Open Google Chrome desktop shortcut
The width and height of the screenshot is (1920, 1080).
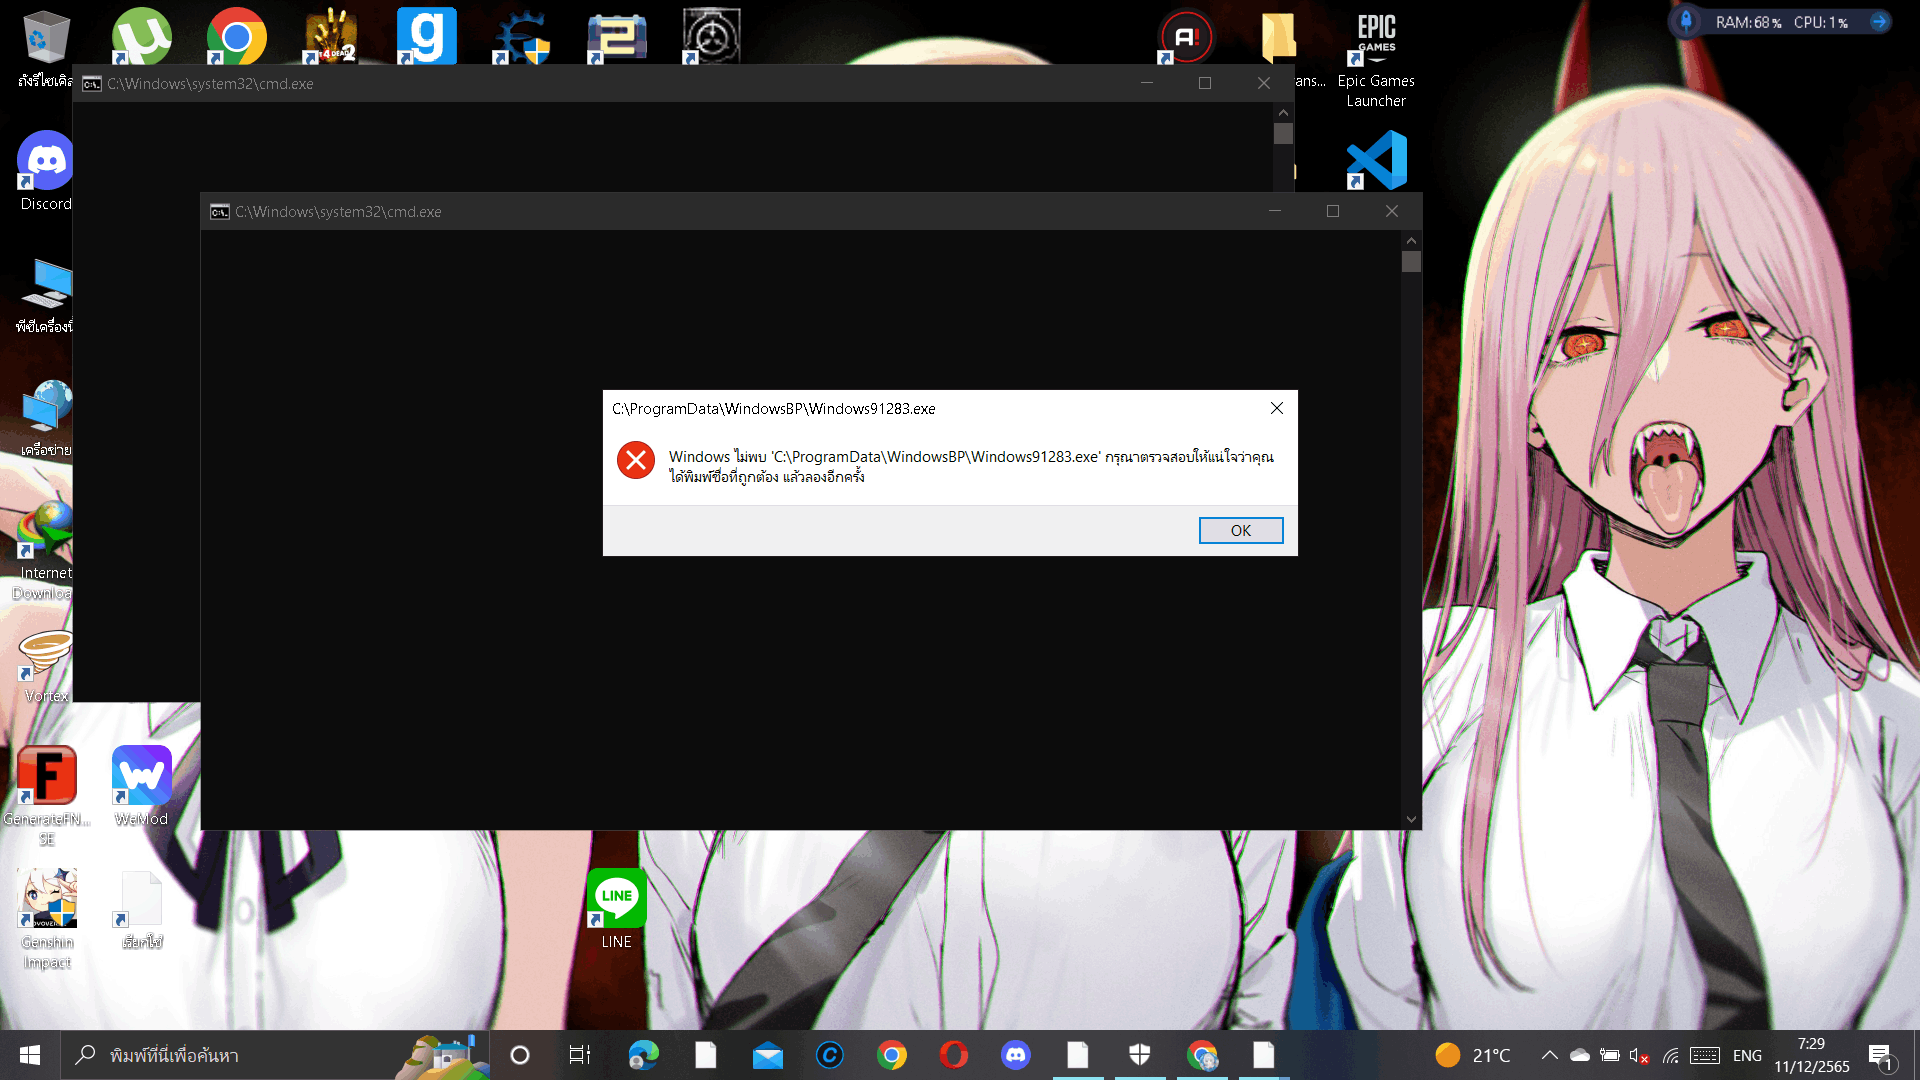(x=237, y=36)
